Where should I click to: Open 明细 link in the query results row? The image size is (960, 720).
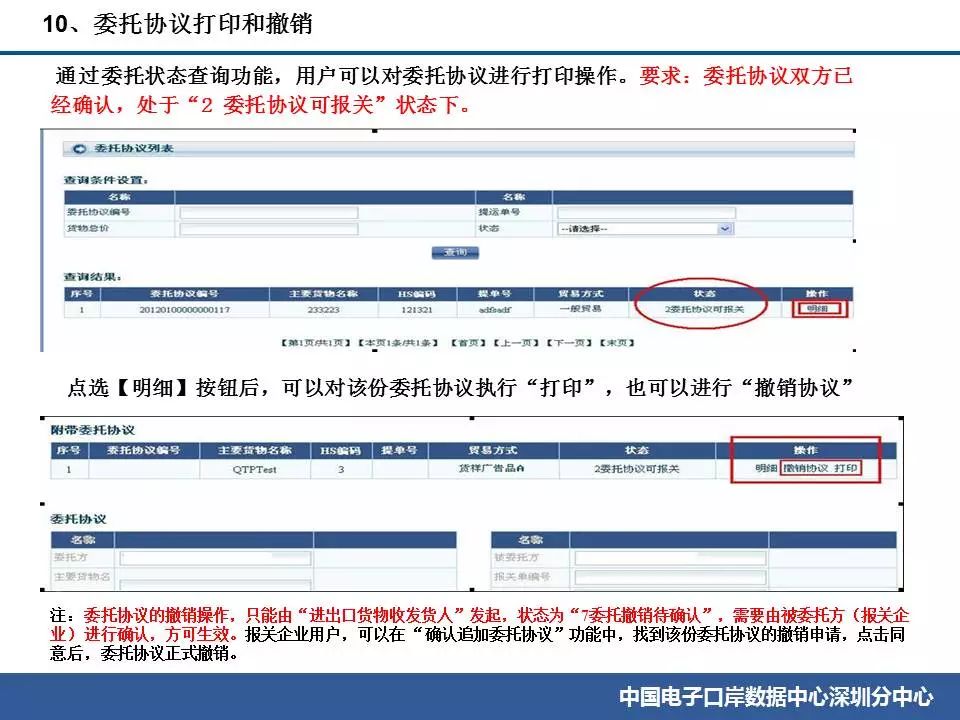[x=818, y=310]
